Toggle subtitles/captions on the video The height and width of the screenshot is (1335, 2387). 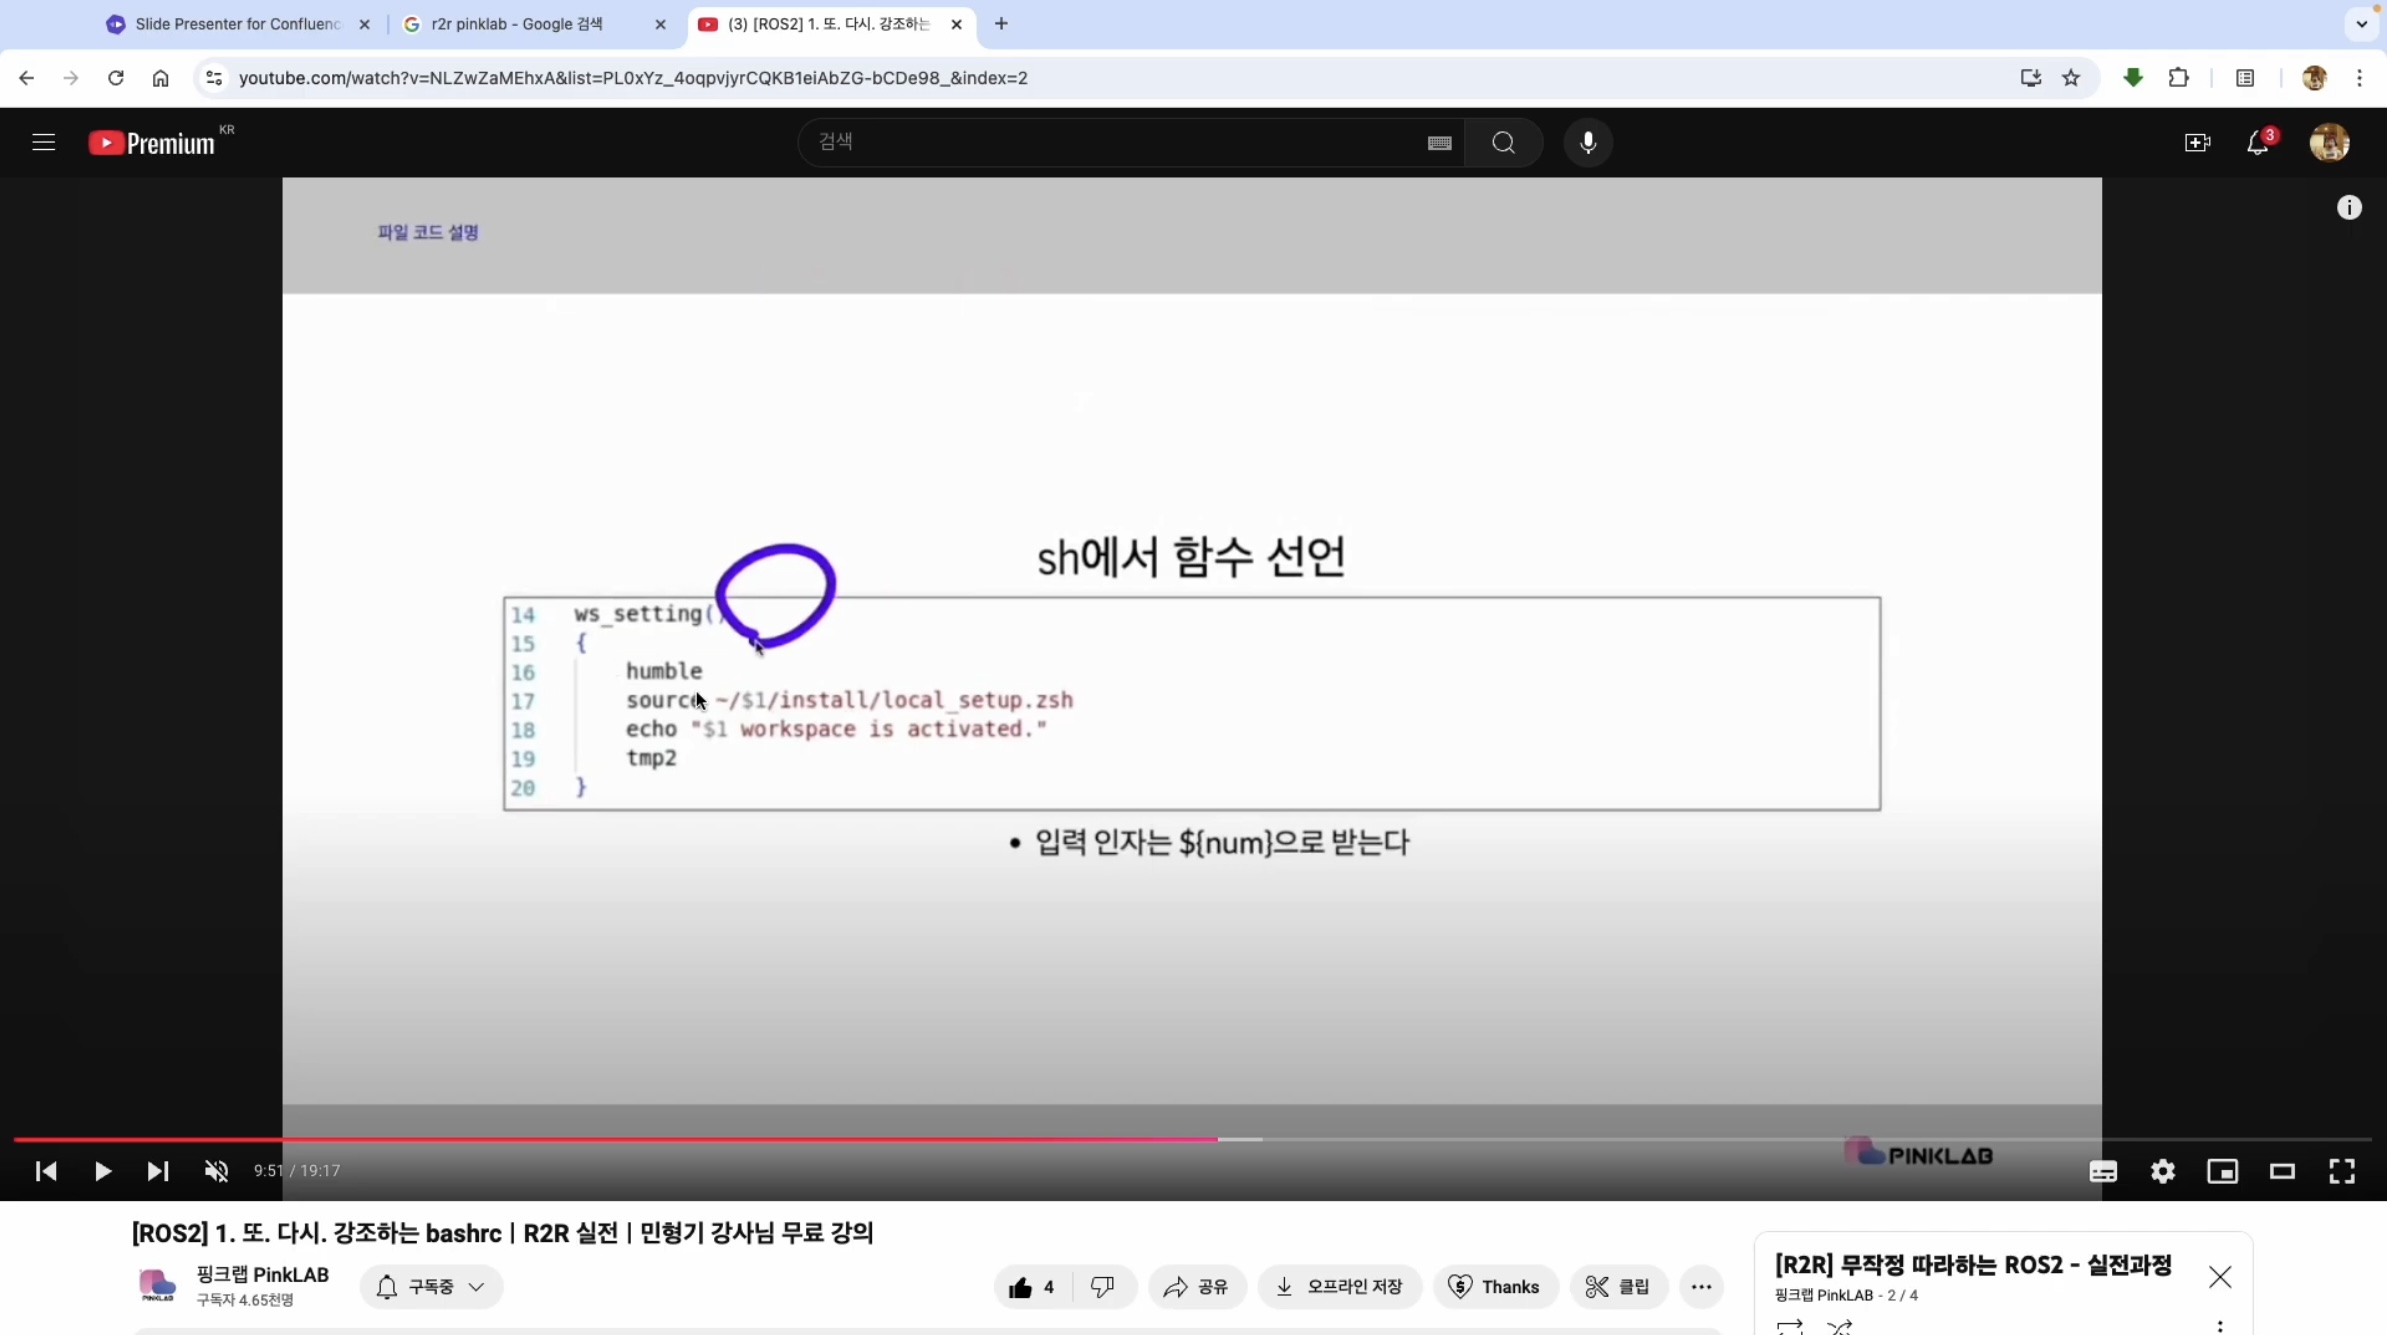[2102, 1171]
